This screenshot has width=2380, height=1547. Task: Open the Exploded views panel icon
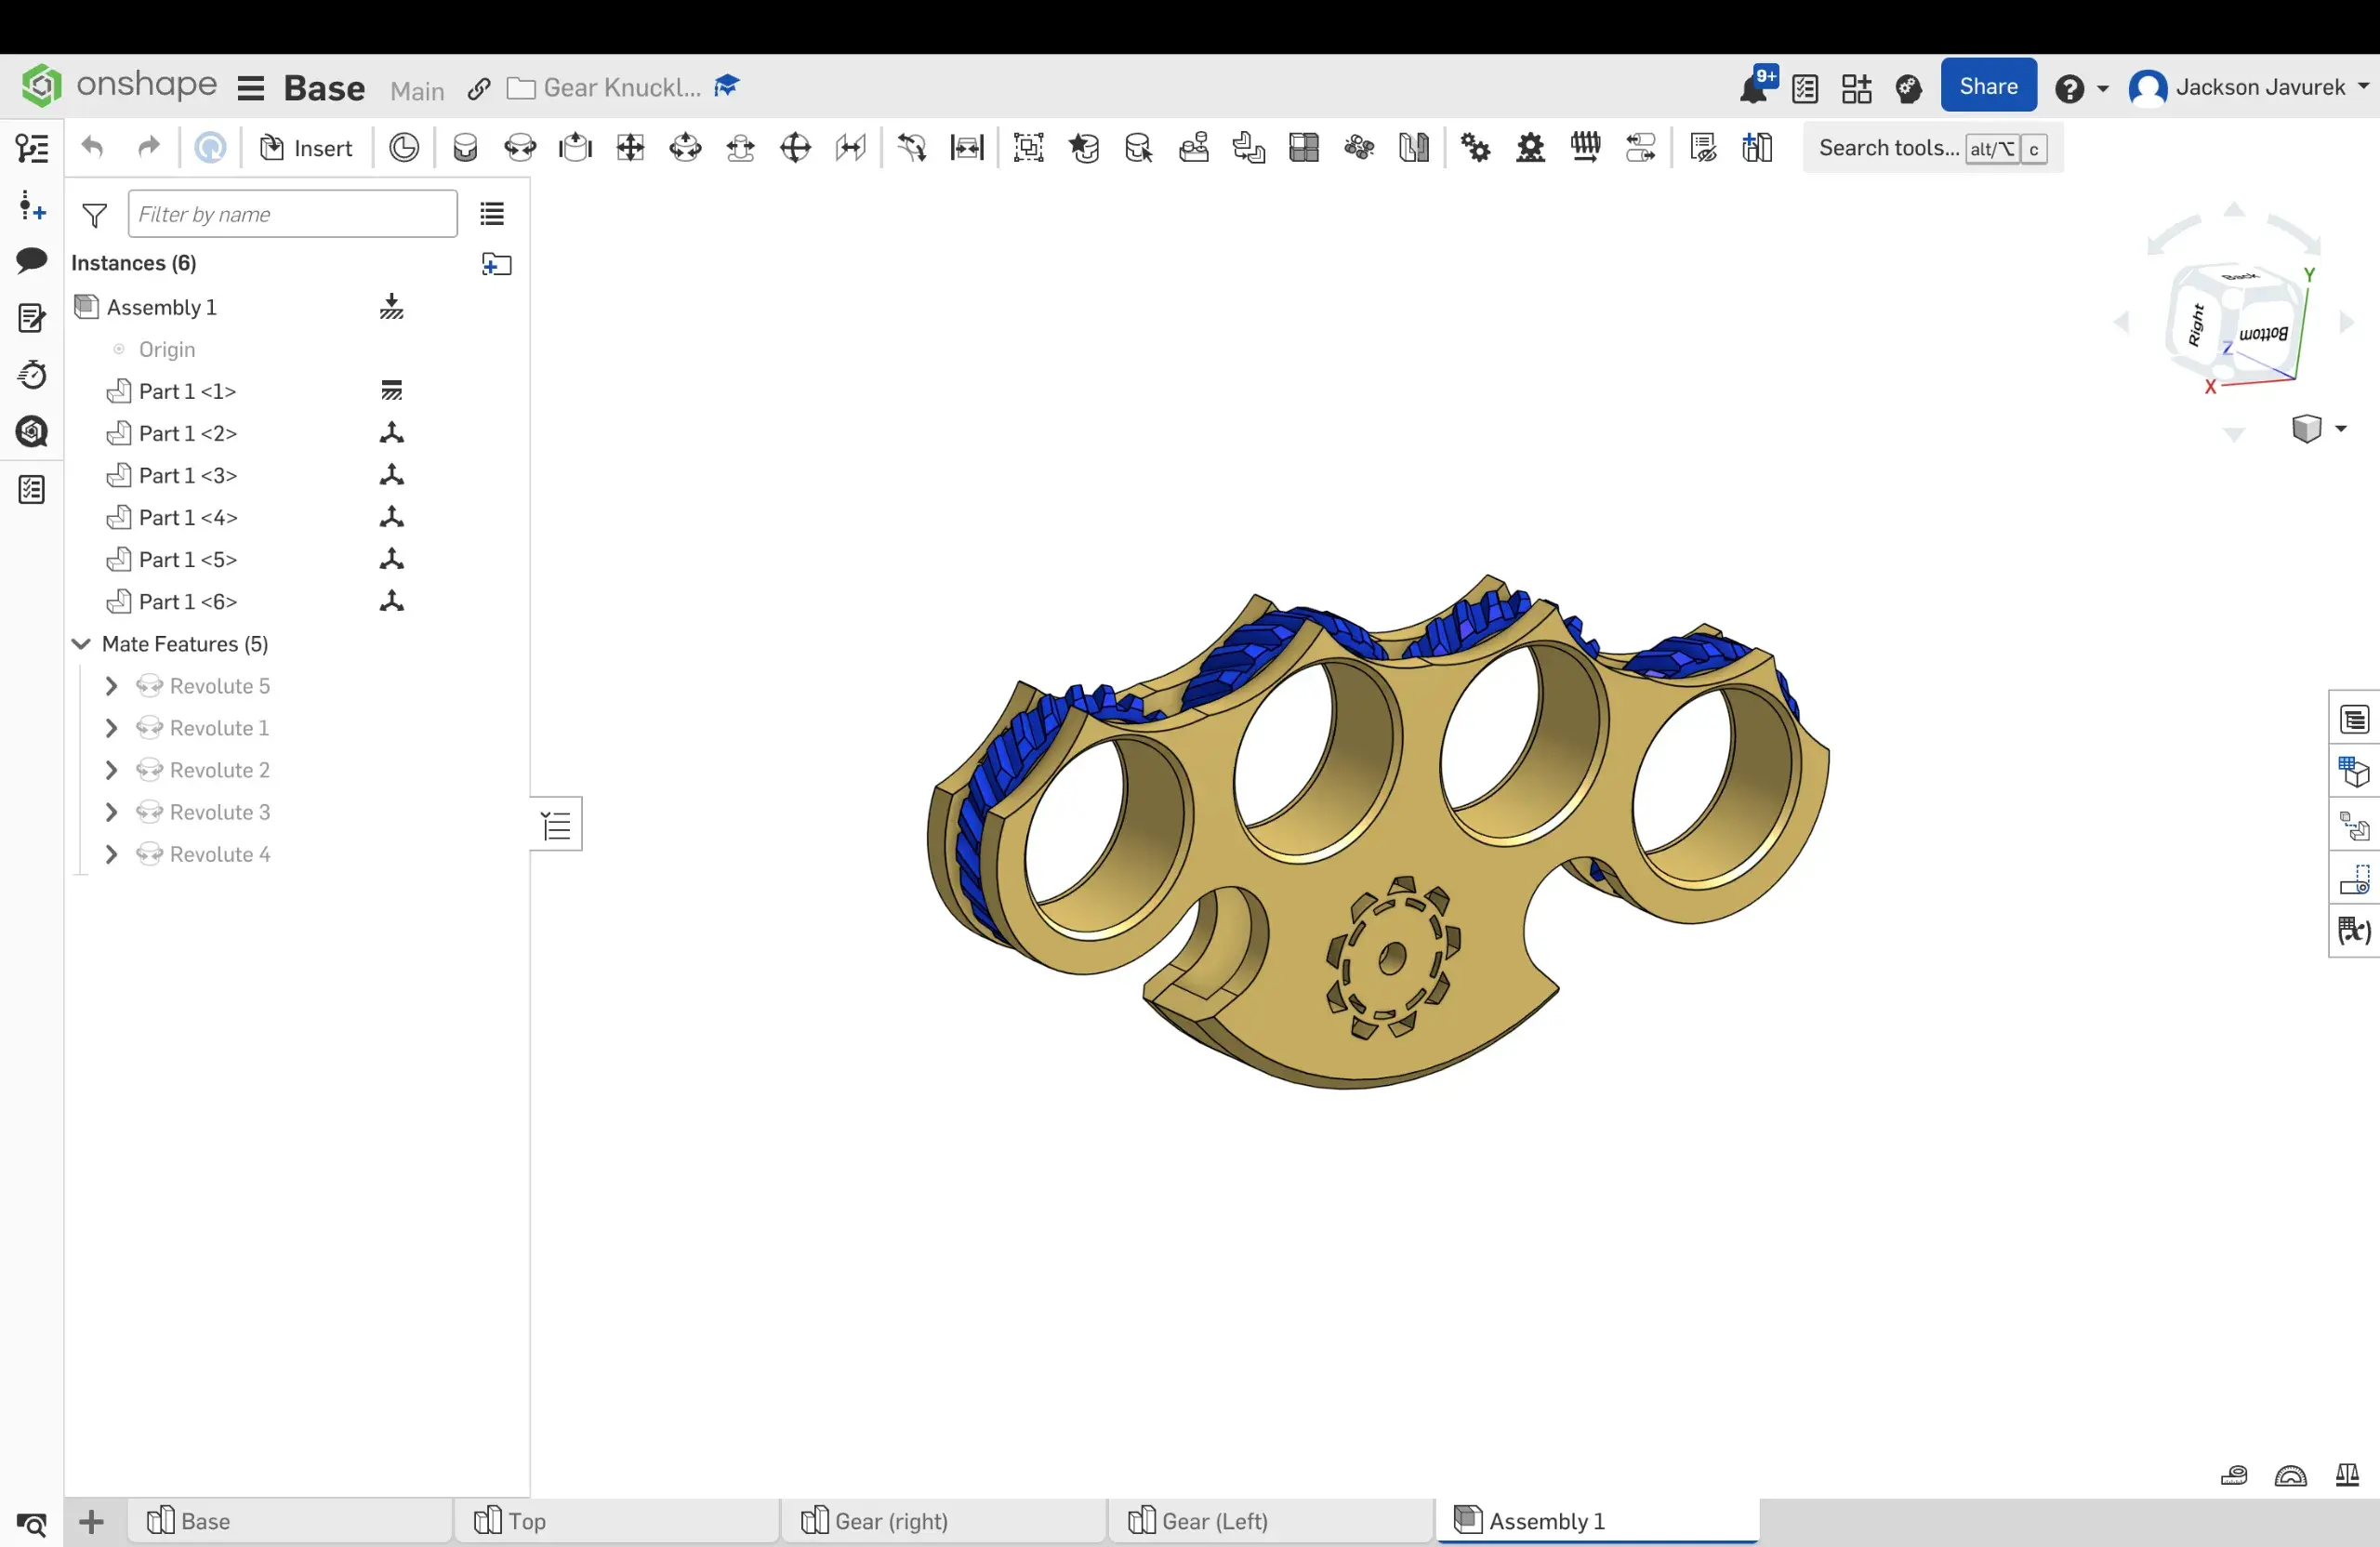point(2354,826)
